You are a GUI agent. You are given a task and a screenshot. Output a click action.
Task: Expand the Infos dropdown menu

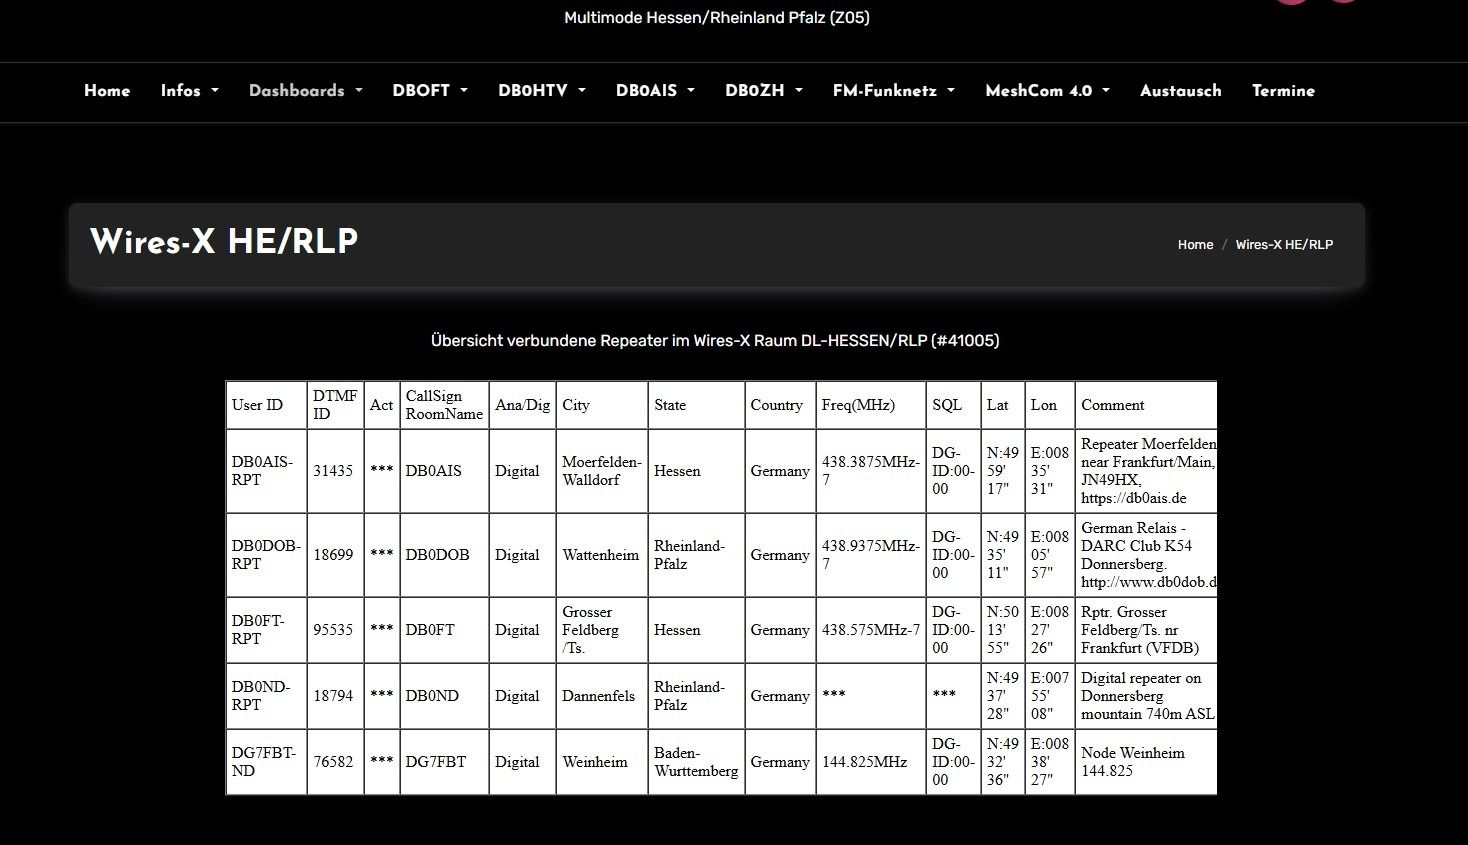click(189, 91)
